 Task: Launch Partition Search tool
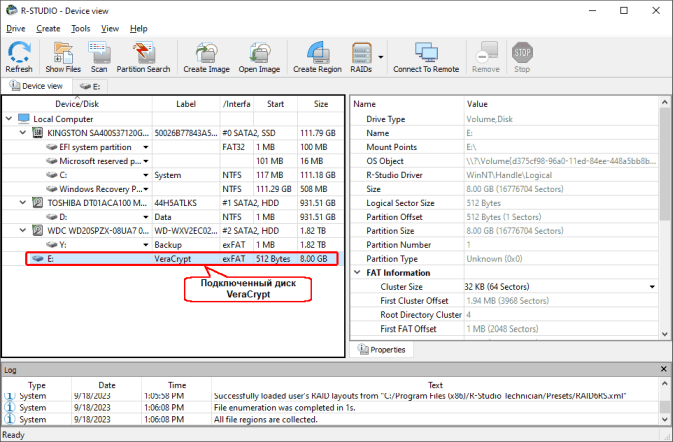point(143,57)
